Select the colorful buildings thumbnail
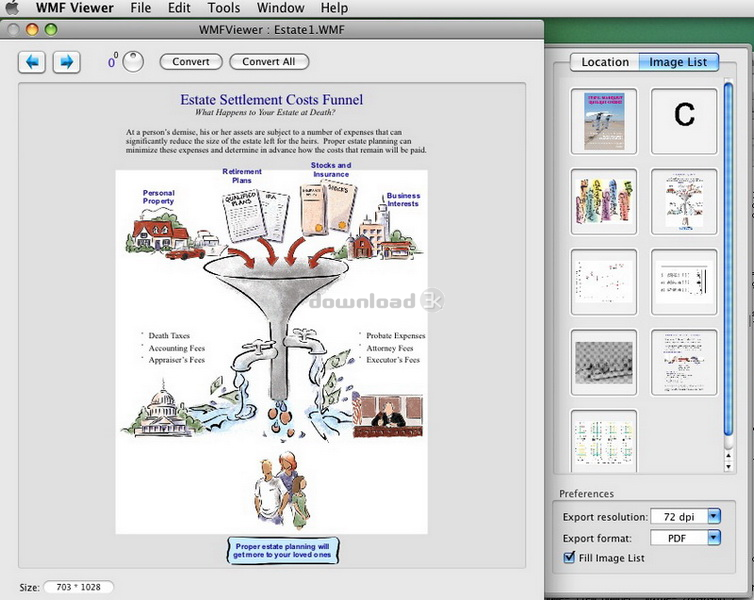 tap(604, 201)
